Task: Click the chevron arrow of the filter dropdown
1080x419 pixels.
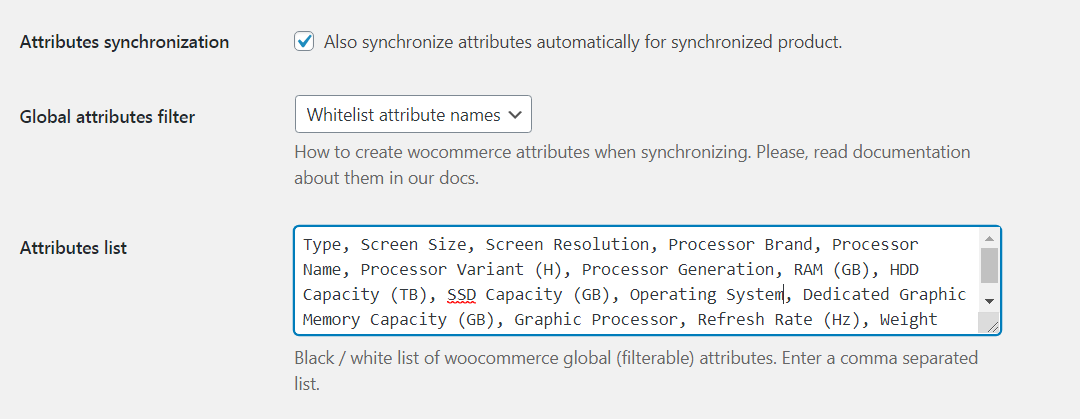Action: click(515, 115)
